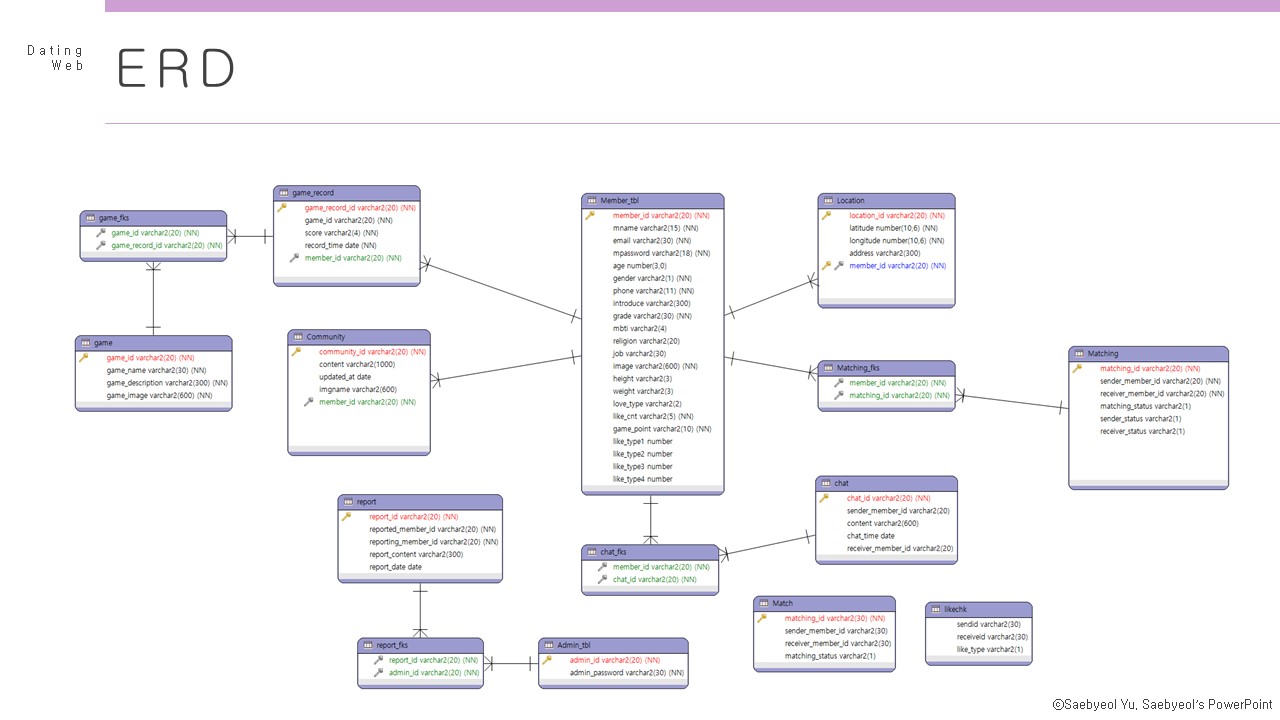Click the table icon in Matching_fks header
This screenshot has width=1280, height=720.
tap(828, 368)
